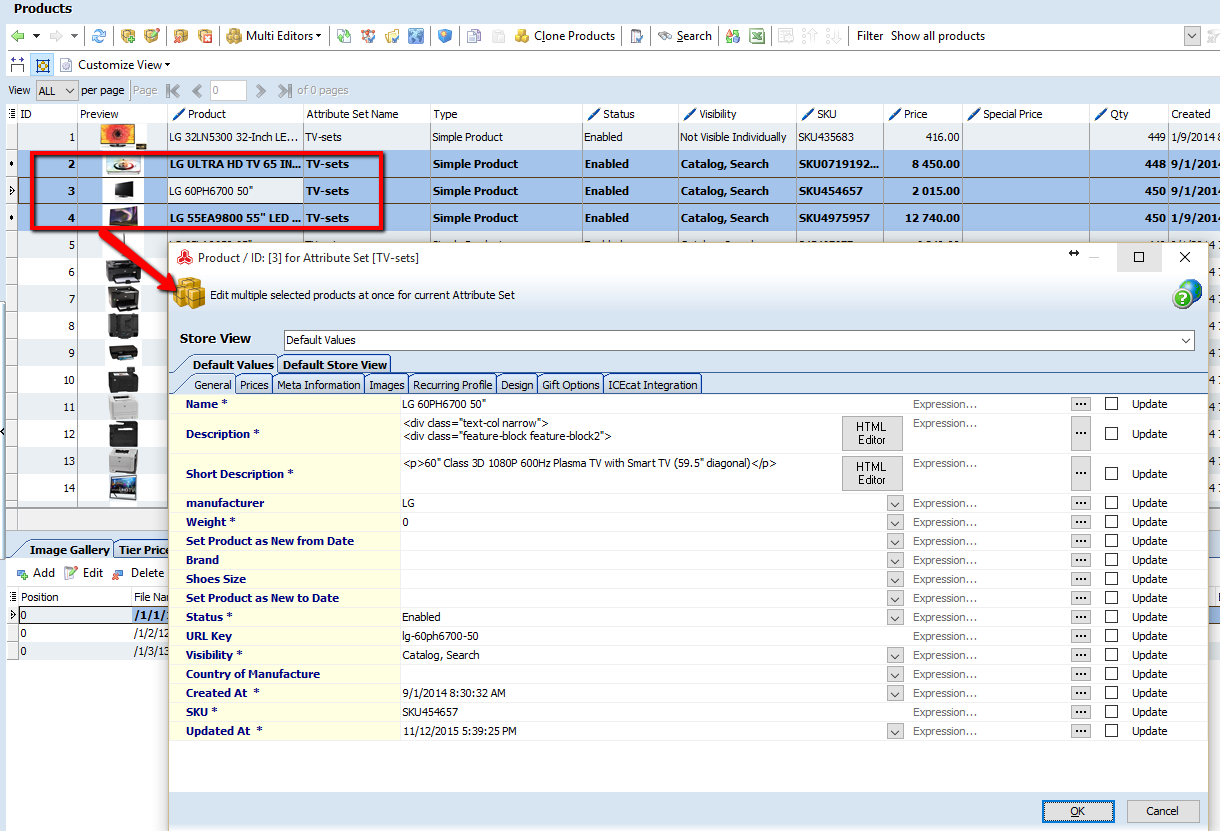
Task: Click the import/export icon beside Search
Action: coord(733,36)
